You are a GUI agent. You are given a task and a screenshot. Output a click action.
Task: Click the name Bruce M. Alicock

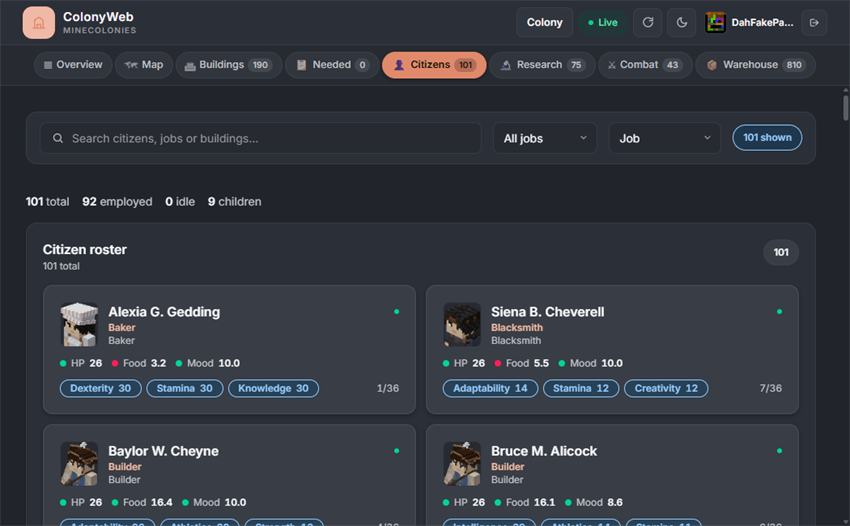pos(544,451)
